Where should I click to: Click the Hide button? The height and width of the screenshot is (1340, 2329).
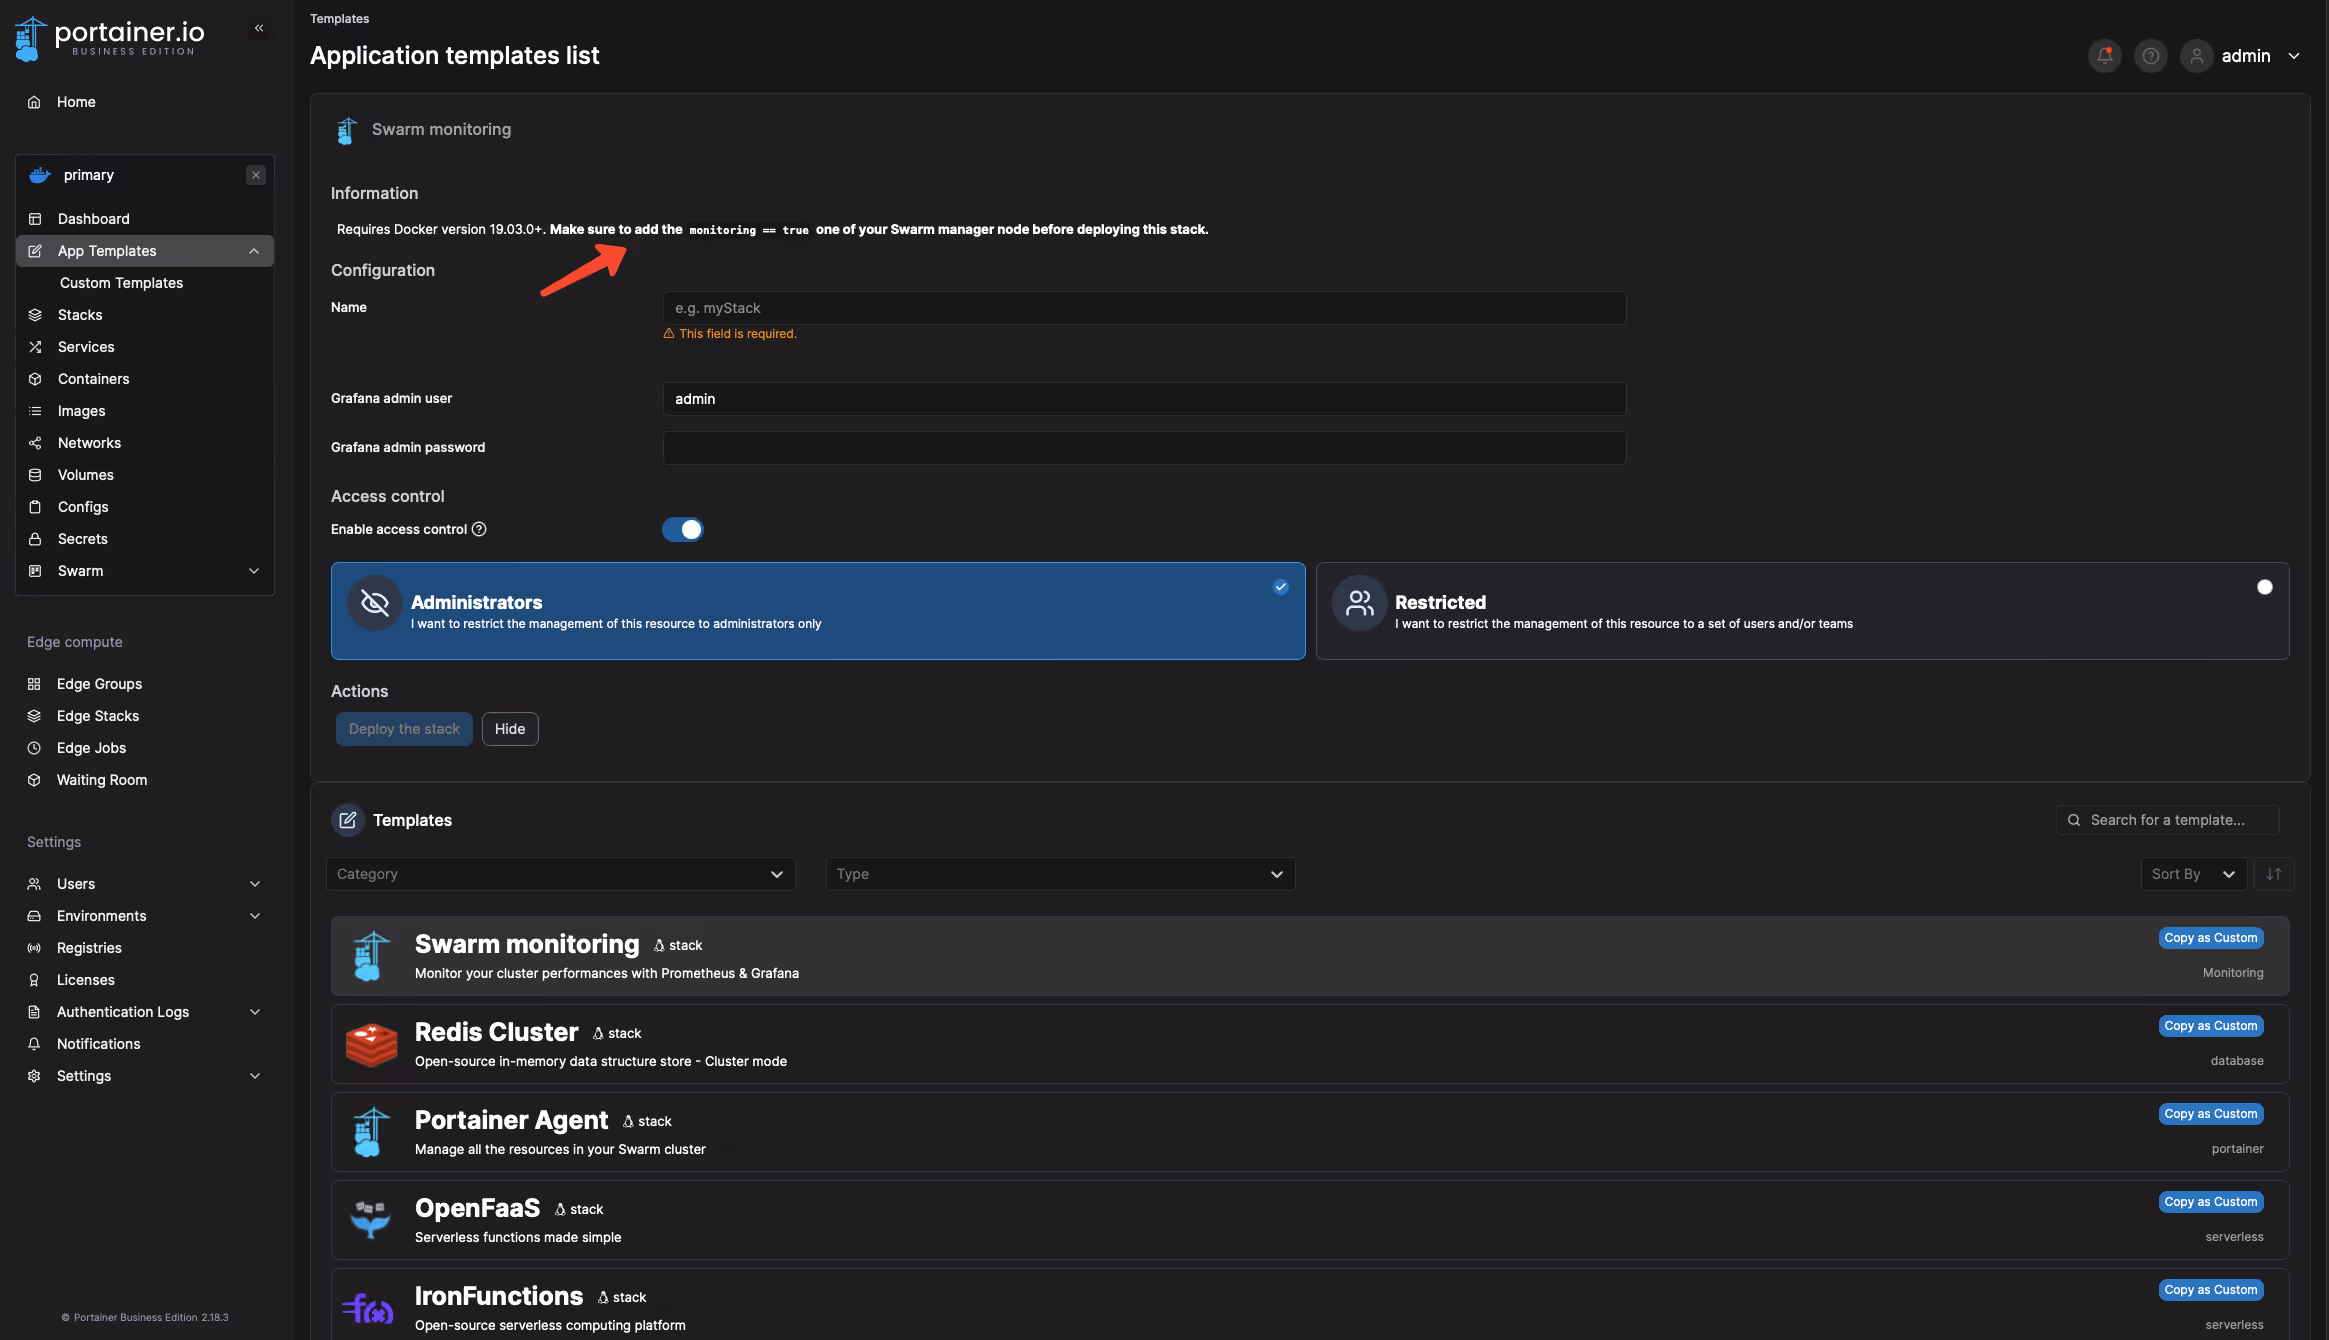click(510, 729)
